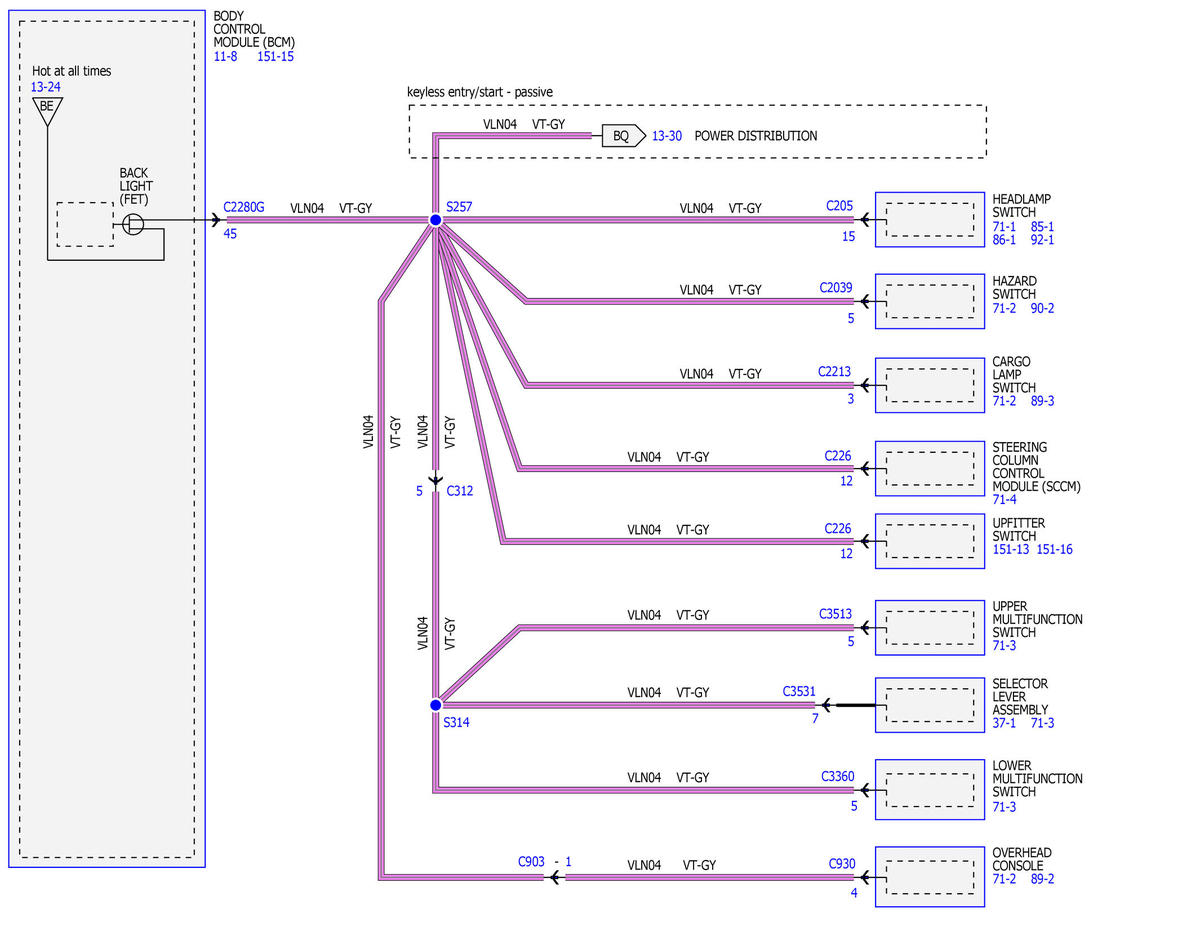Click connector C930 for the overhead console
This screenshot has height=927, width=1200.
click(843, 862)
